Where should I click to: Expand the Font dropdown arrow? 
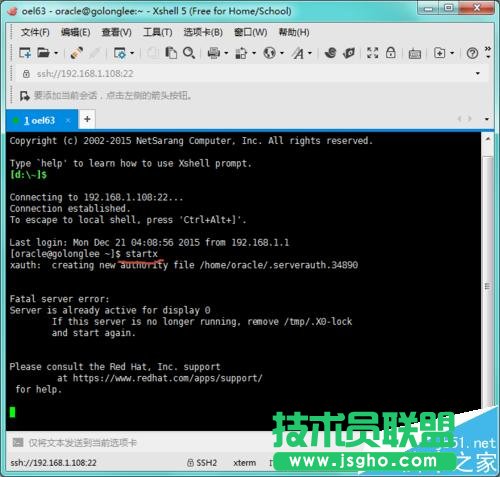(310, 53)
